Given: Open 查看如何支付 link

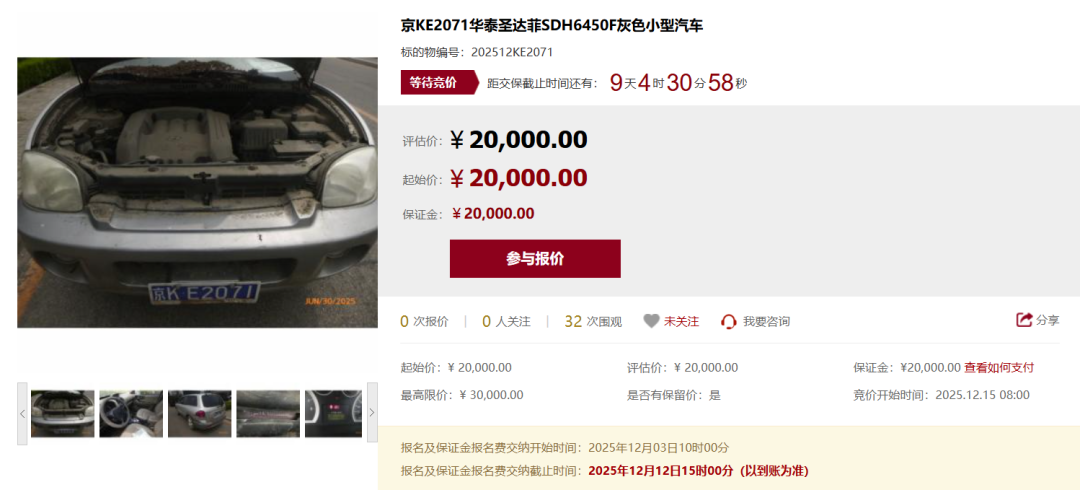Looking at the screenshot, I should click(x=999, y=367).
